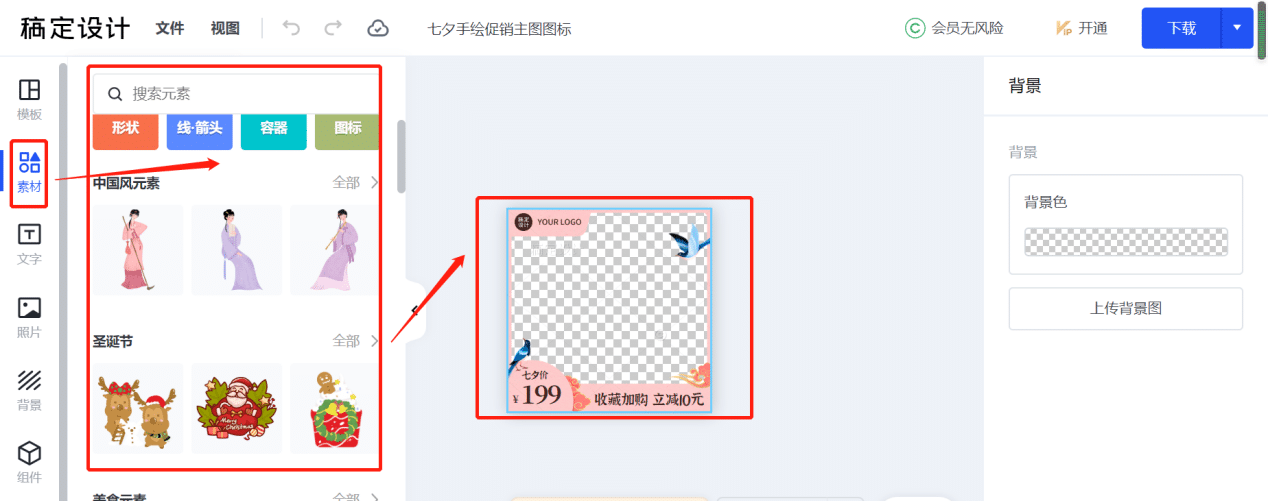The width and height of the screenshot is (1268, 501).
Task: Select the 形状 shapes category button
Action: coord(125,129)
